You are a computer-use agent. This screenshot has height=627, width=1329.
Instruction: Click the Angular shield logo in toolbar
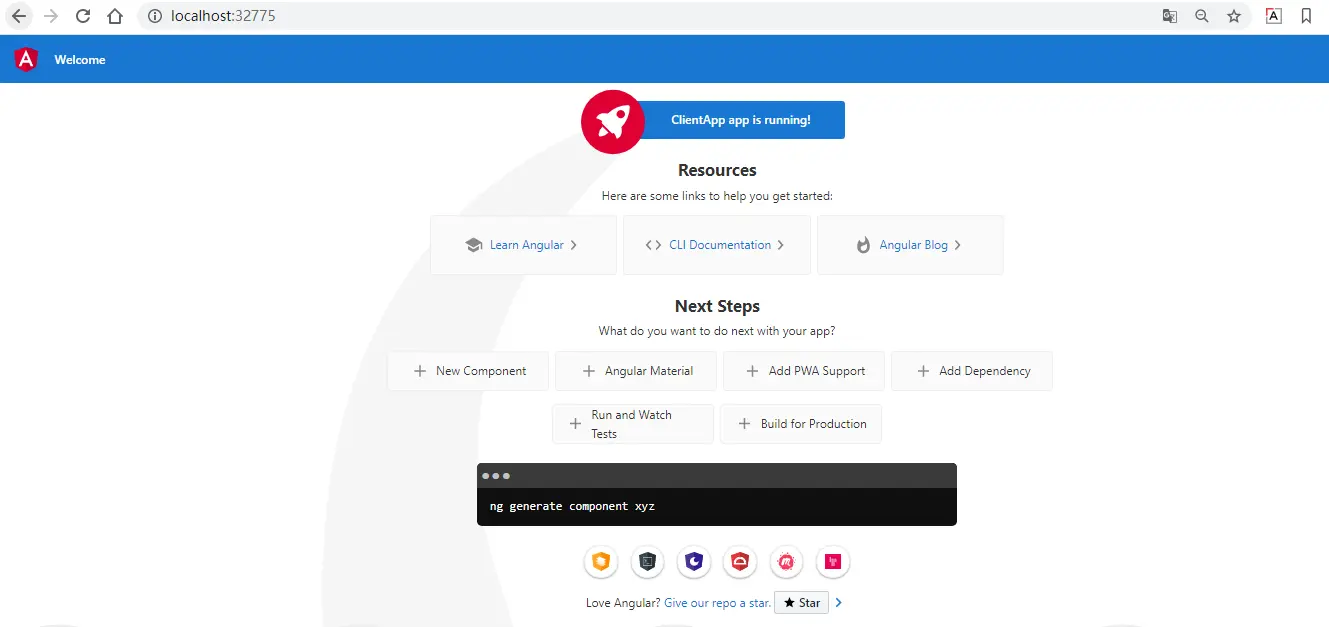(x=27, y=59)
